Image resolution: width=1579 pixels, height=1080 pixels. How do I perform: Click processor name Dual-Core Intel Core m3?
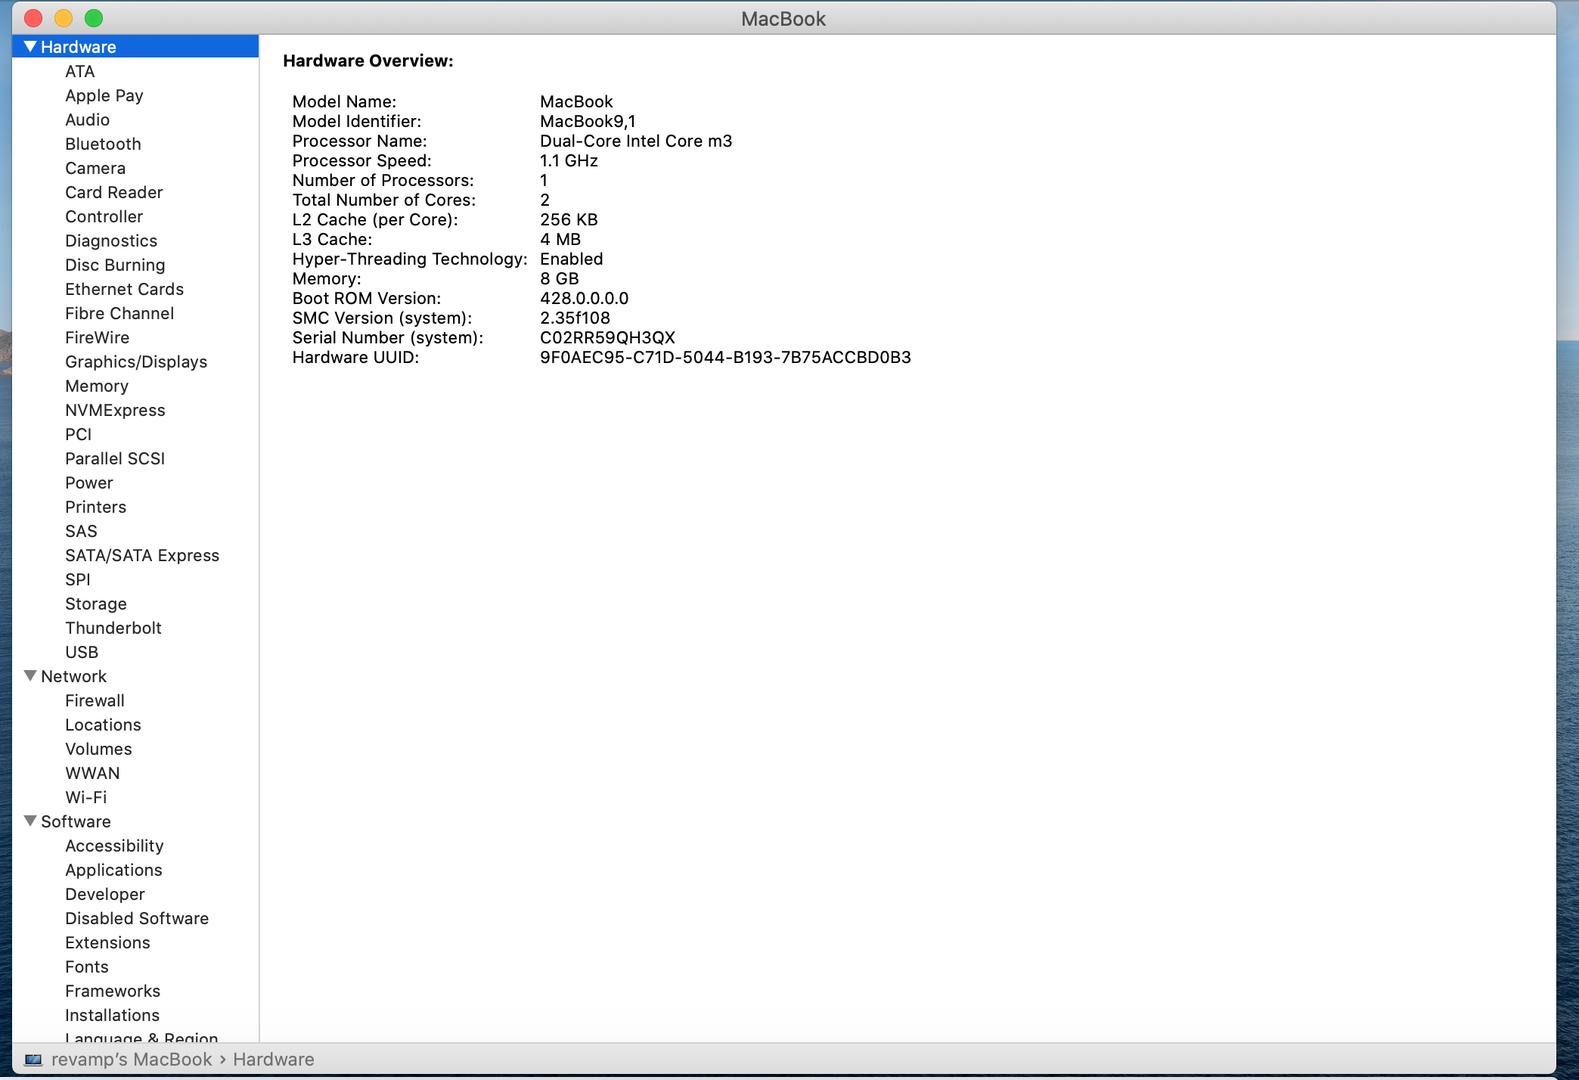pos(636,141)
